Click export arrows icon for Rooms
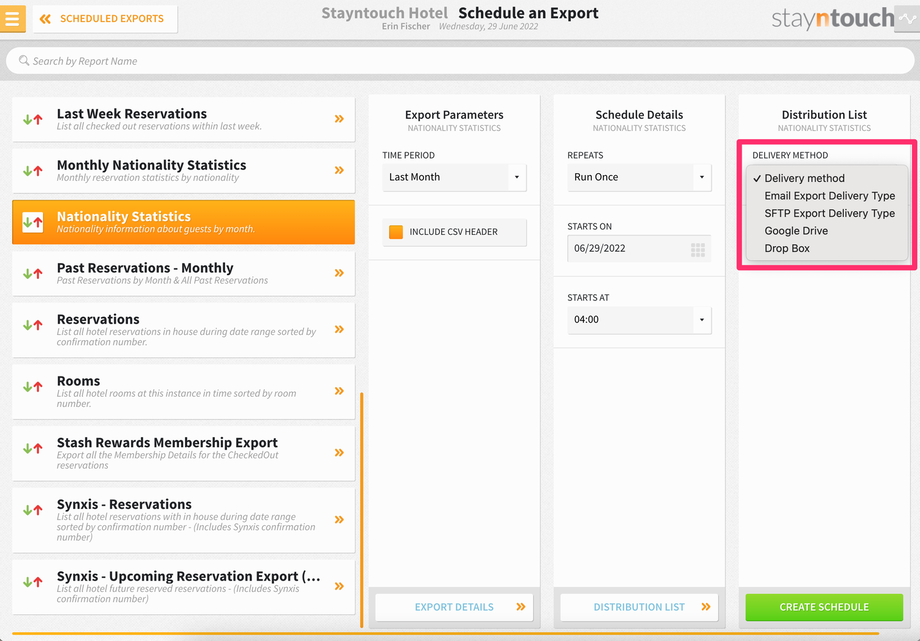This screenshot has width=920, height=641. pos(33,386)
